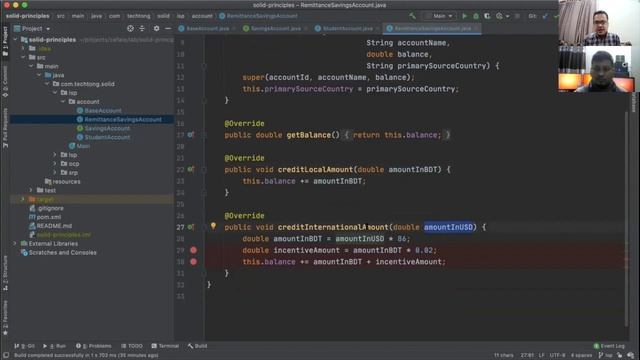This screenshot has height=360, width=640.
Task: Select the RemittanceSavingsAccount.java tab
Action: click(x=432, y=29)
